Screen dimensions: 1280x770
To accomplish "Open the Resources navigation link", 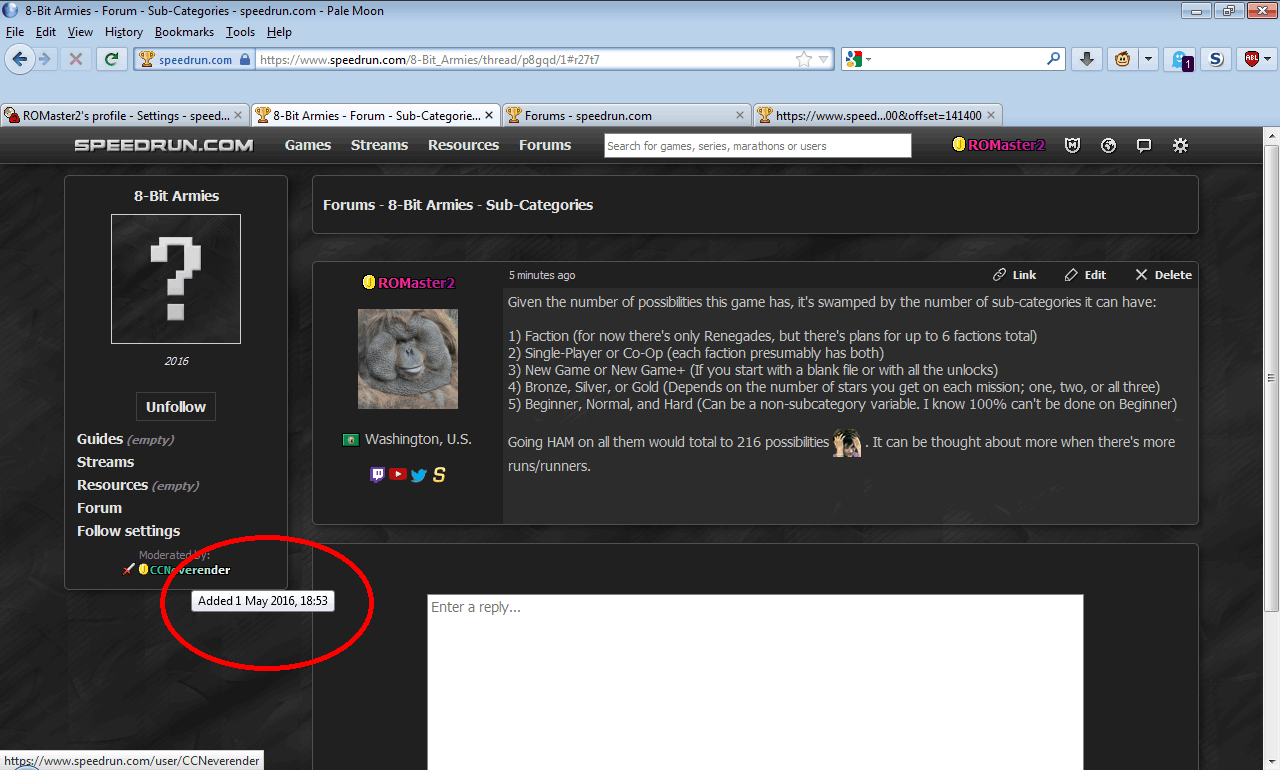I will click(463, 145).
